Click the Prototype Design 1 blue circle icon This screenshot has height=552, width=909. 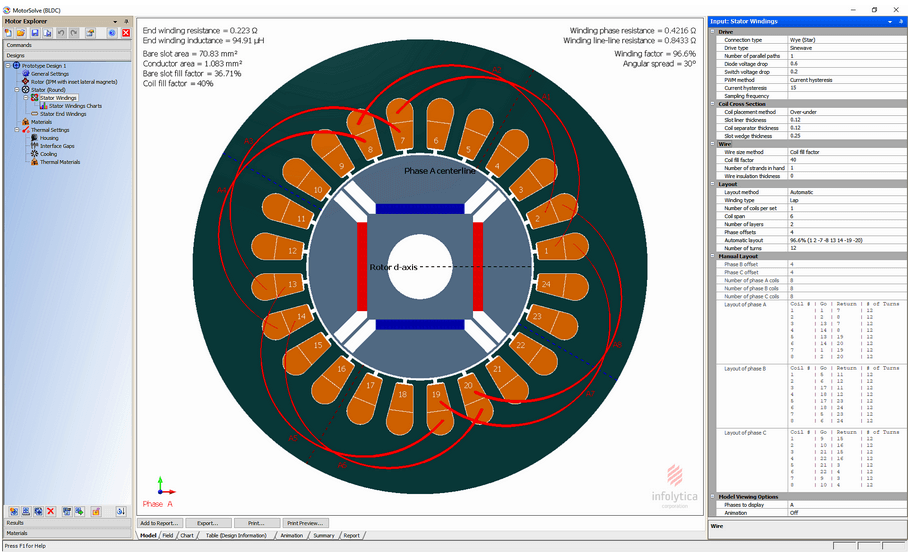coord(17,66)
